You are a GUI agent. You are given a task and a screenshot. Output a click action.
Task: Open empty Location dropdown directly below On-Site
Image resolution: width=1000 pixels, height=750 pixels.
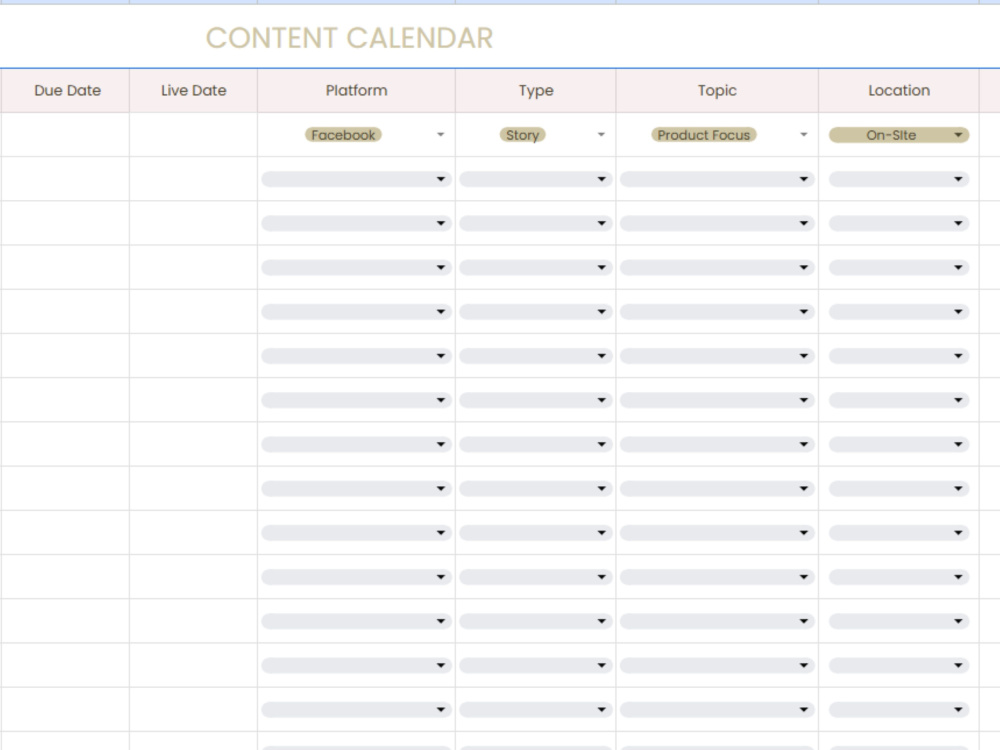(899, 179)
